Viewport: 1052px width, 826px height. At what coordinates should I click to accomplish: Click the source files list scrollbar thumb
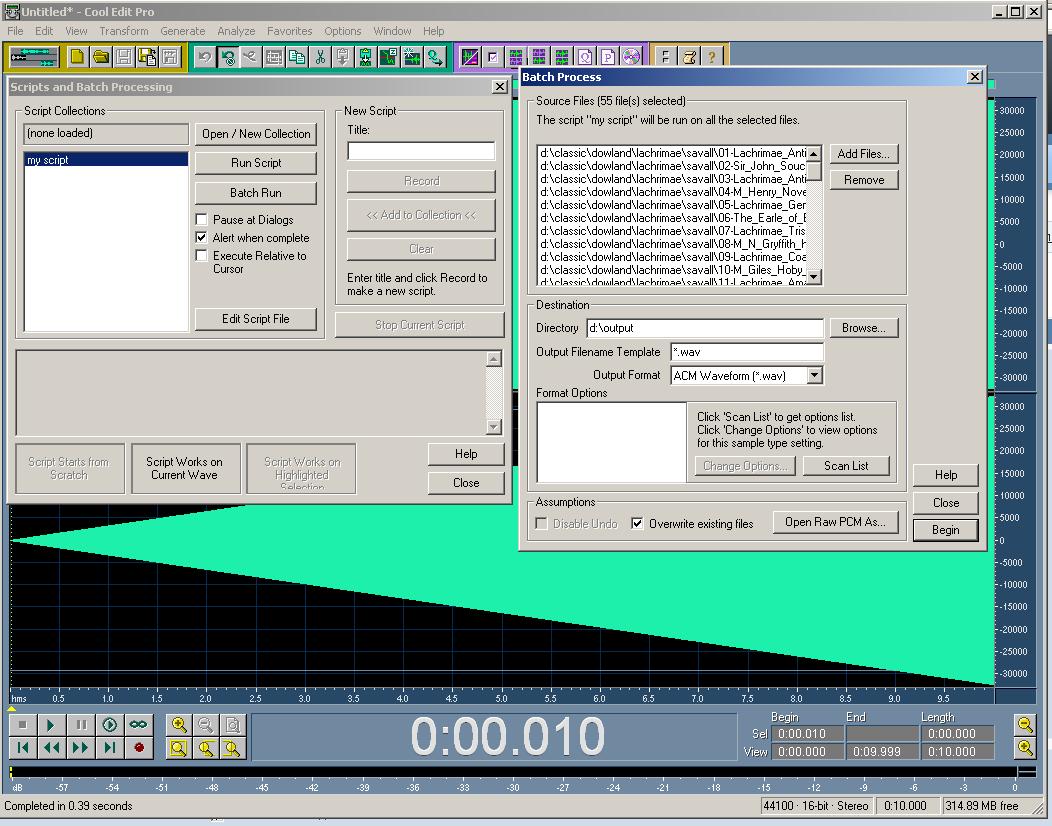point(814,171)
